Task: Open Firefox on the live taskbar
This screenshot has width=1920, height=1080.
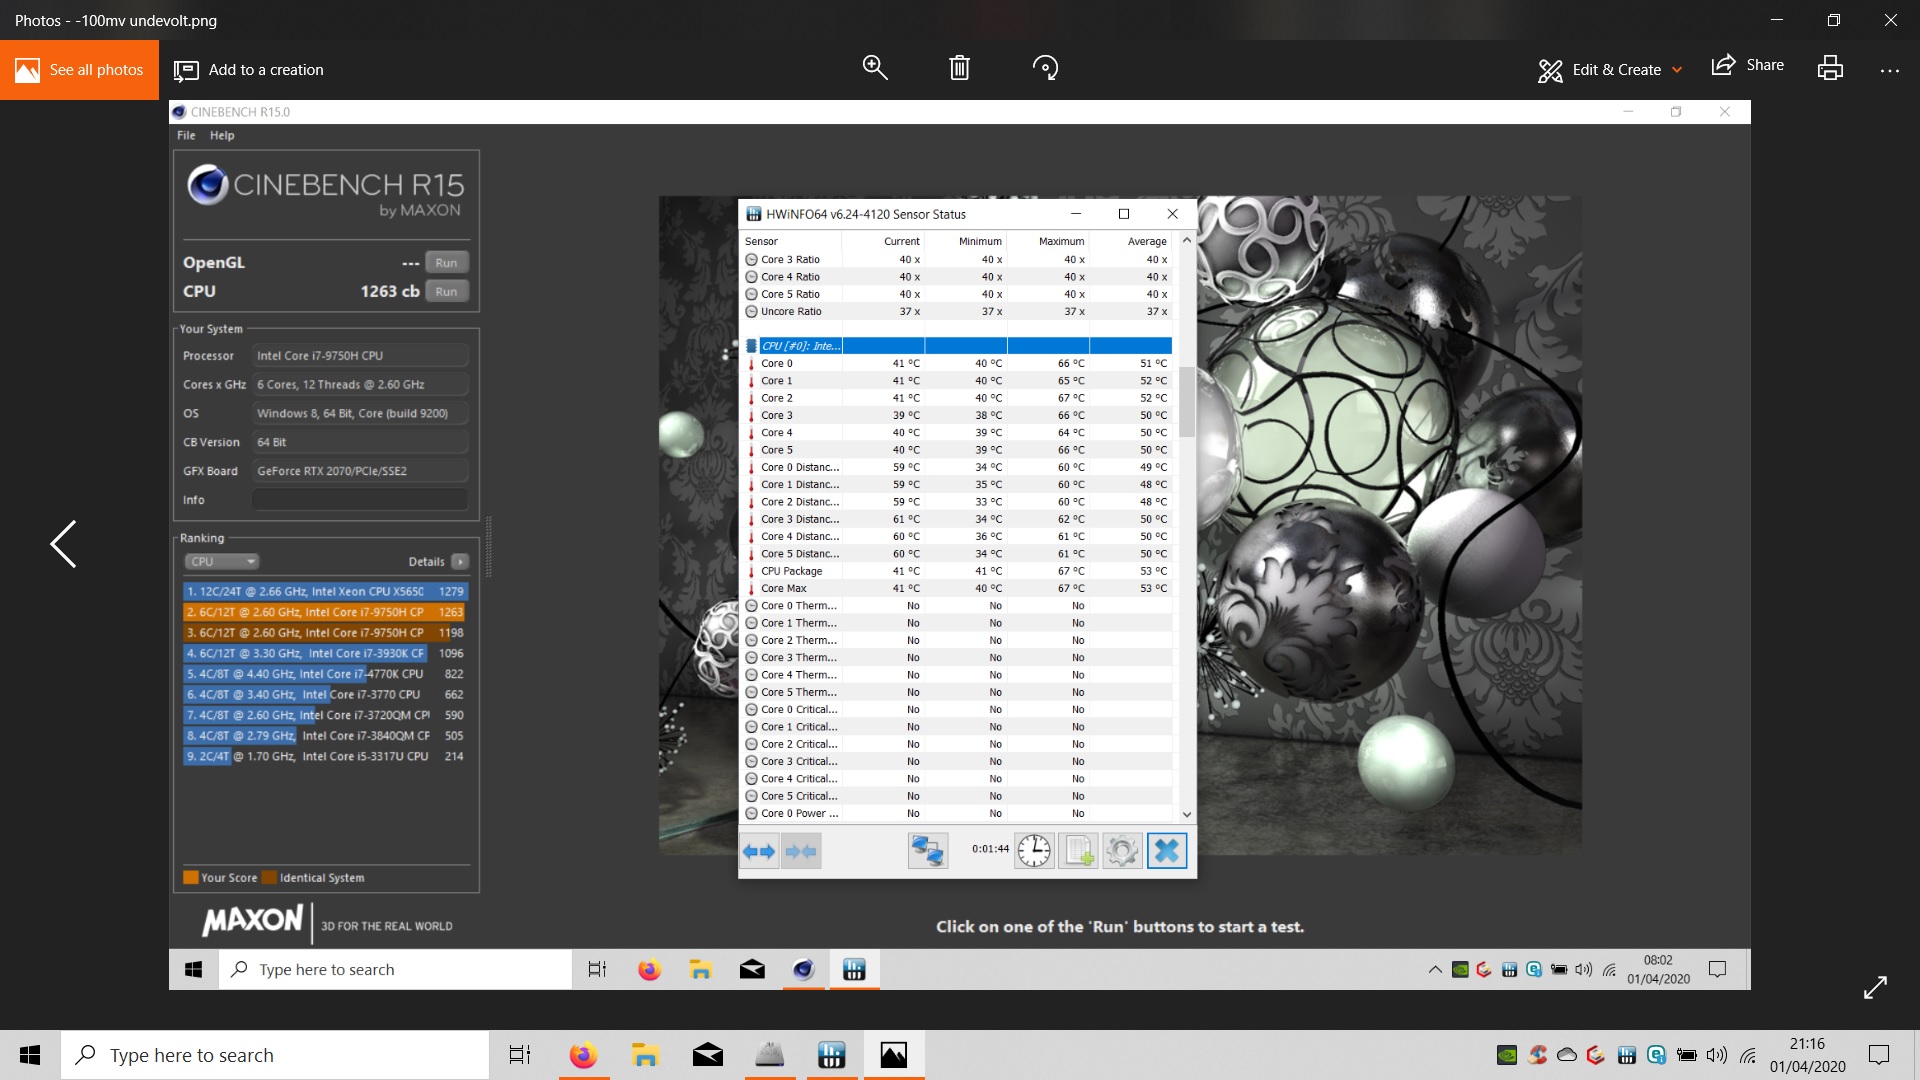Action: tap(583, 1055)
